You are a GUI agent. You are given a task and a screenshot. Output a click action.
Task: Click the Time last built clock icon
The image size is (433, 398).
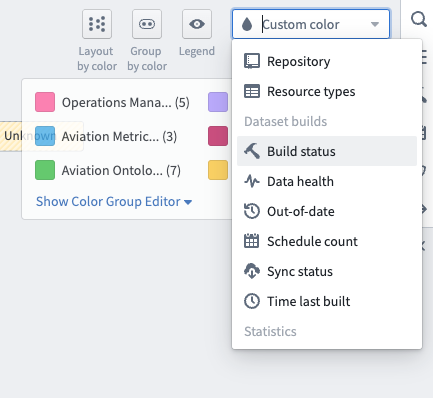point(252,301)
